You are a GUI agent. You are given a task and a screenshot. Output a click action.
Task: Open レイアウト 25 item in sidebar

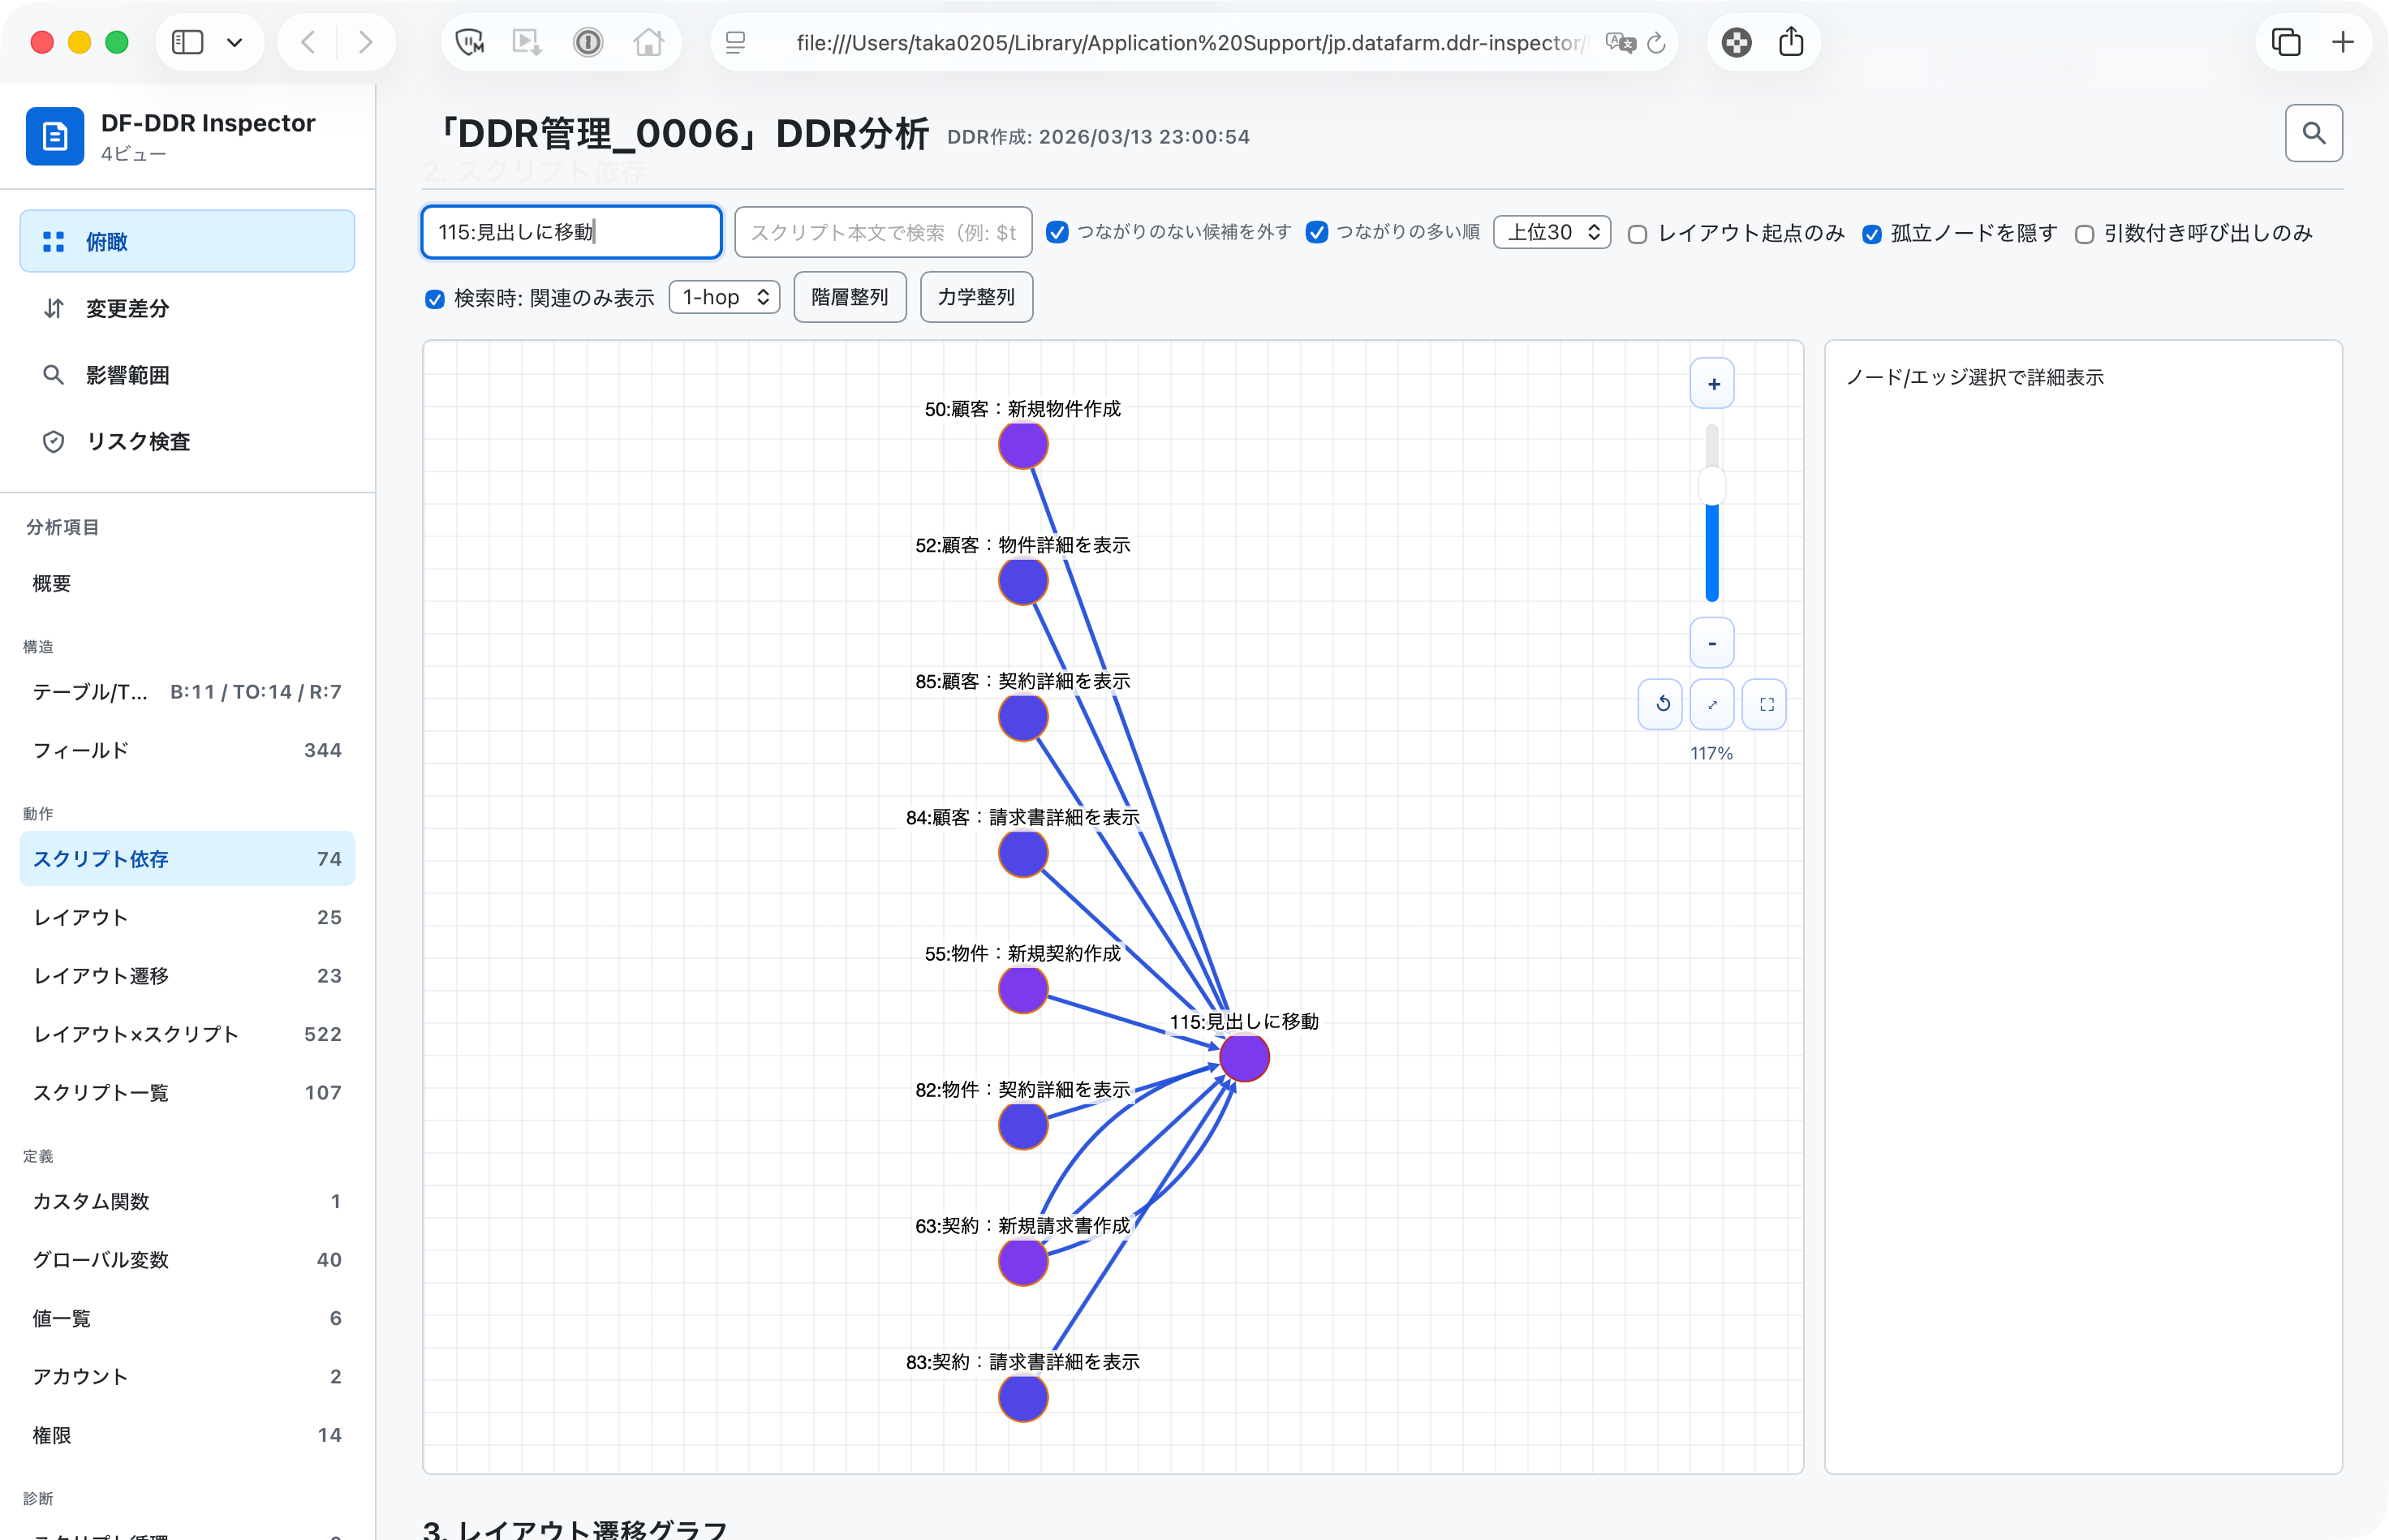(187, 917)
